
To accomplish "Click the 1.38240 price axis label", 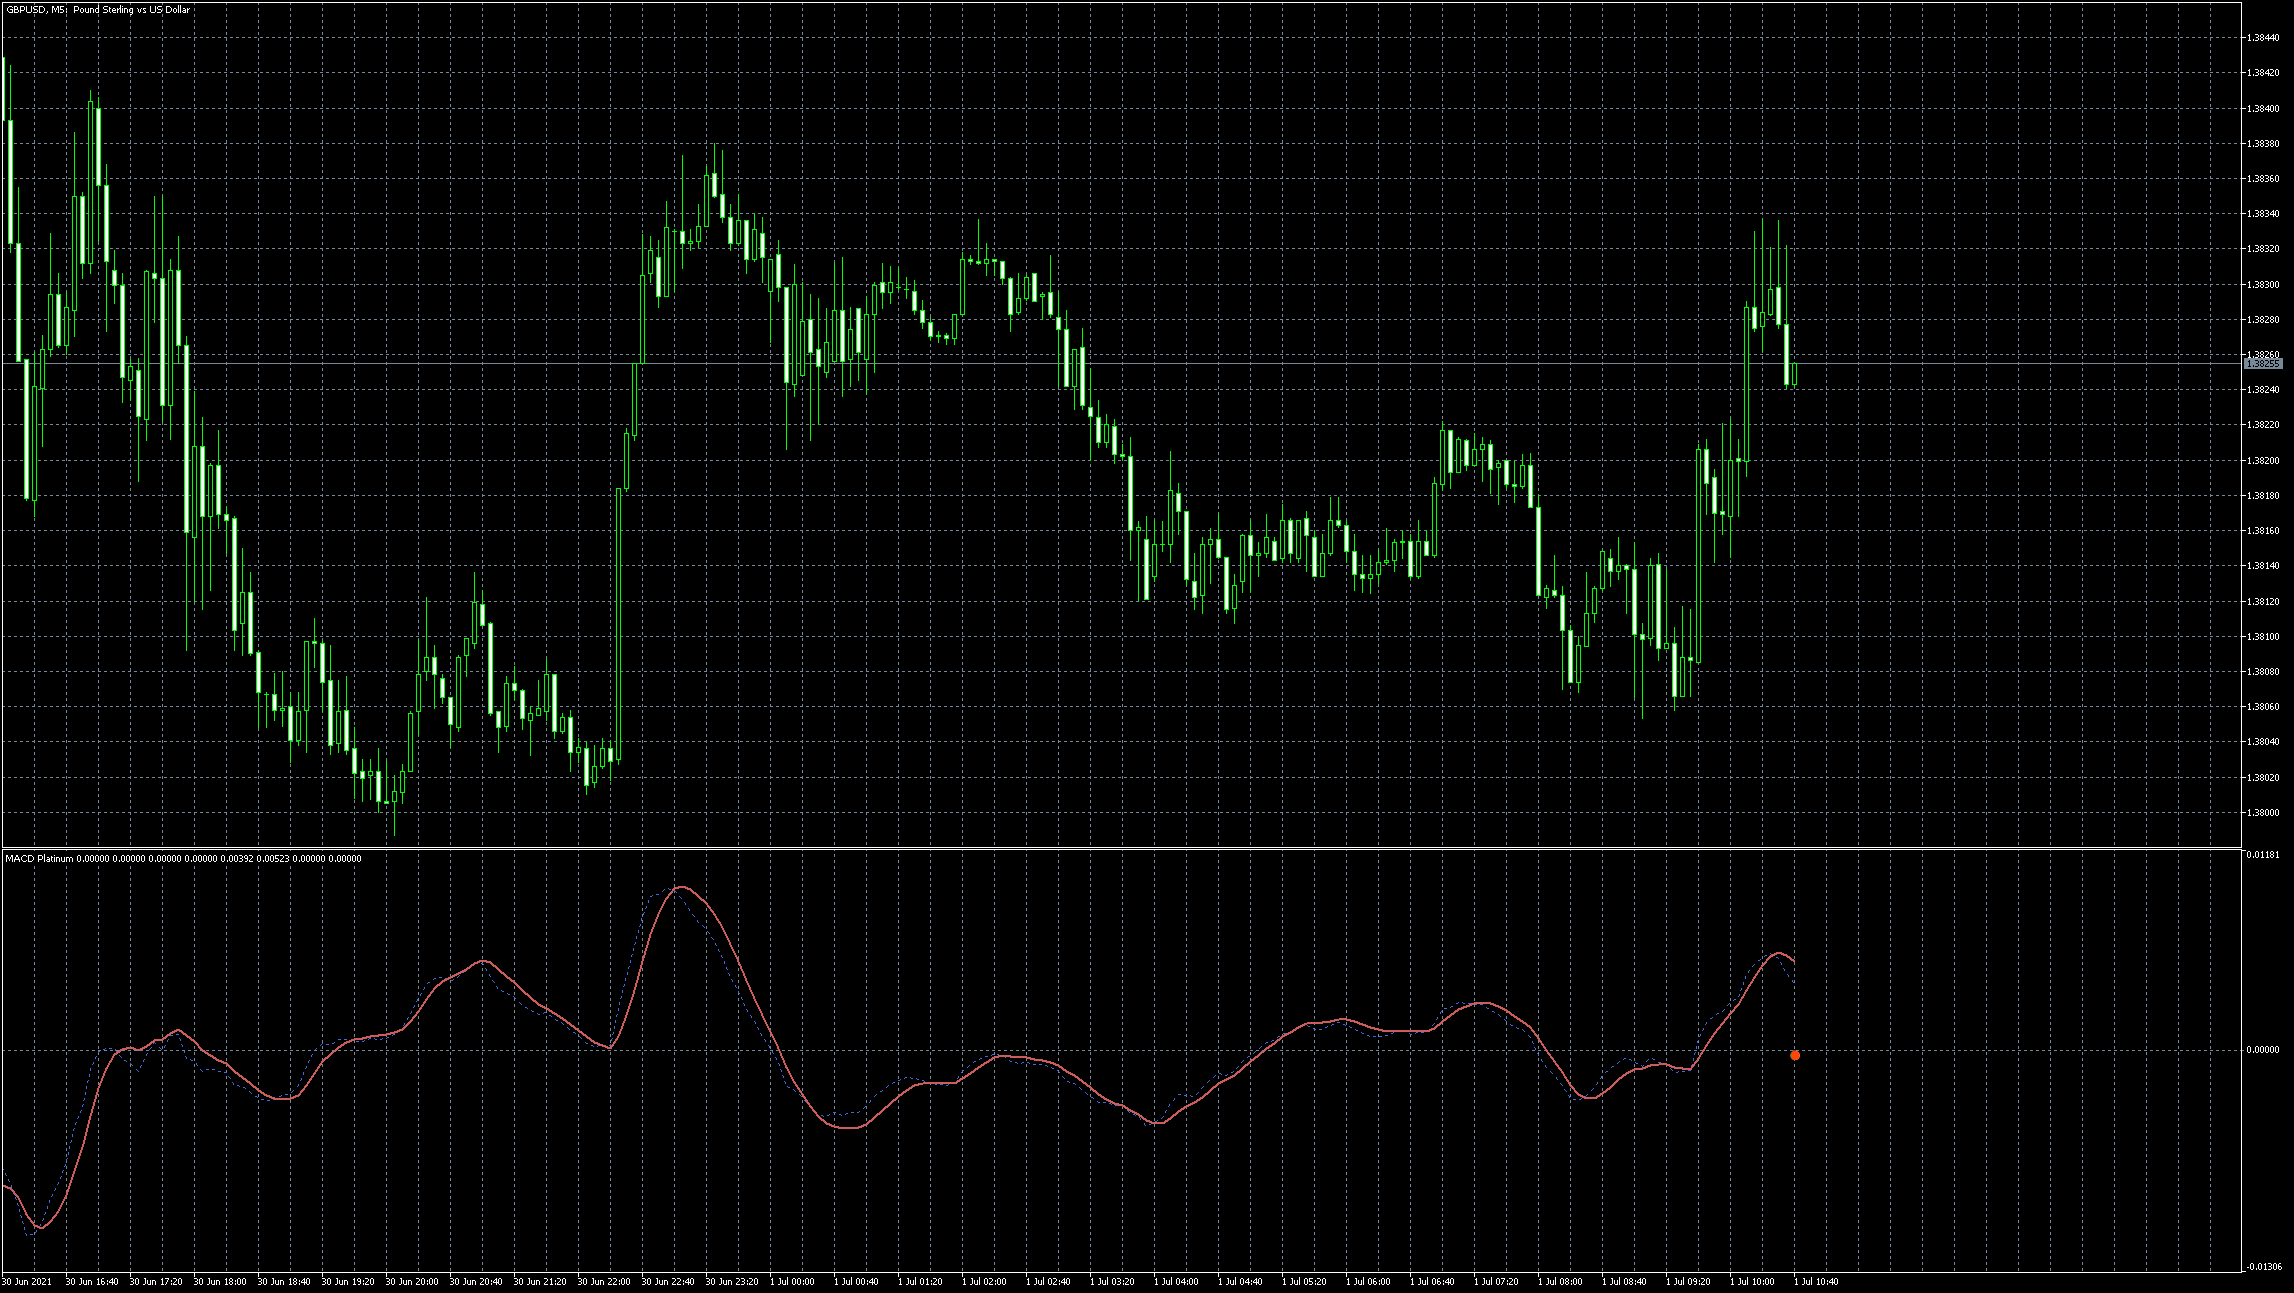I will coord(2262,390).
